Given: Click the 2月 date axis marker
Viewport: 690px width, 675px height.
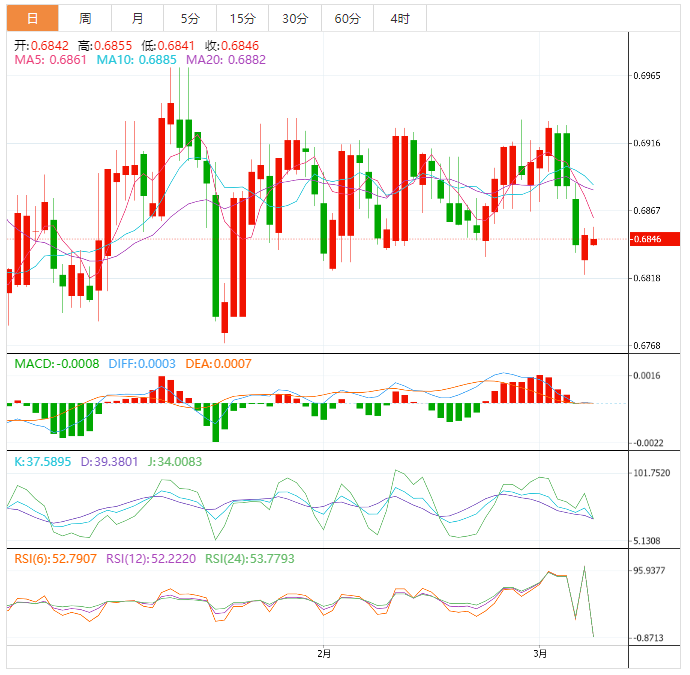Looking at the screenshot, I should pyautogui.click(x=324, y=654).
